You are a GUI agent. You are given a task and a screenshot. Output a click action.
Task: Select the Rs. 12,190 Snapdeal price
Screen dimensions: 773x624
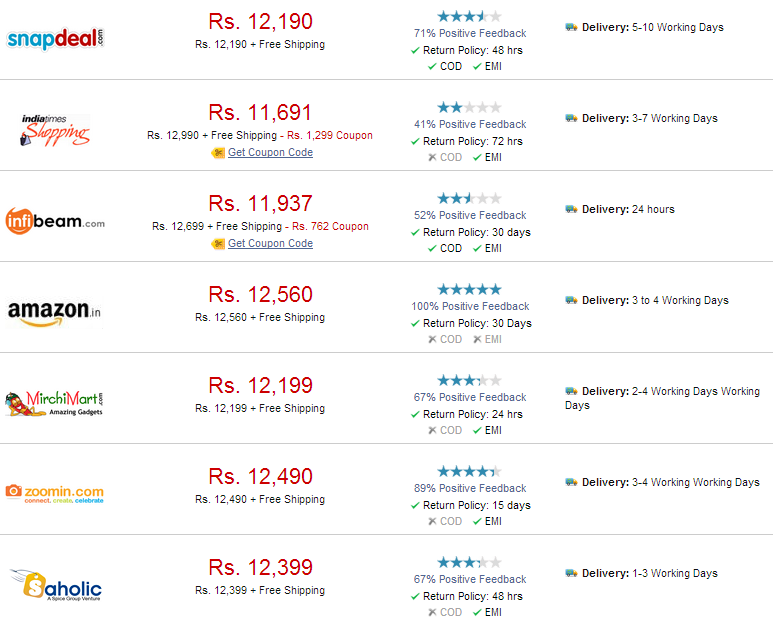[x=260, y=22]
